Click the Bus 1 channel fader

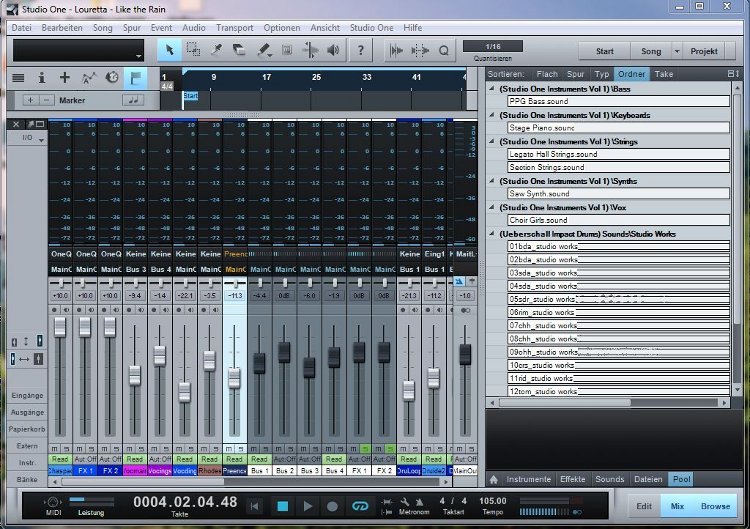(x=259, y=364)
